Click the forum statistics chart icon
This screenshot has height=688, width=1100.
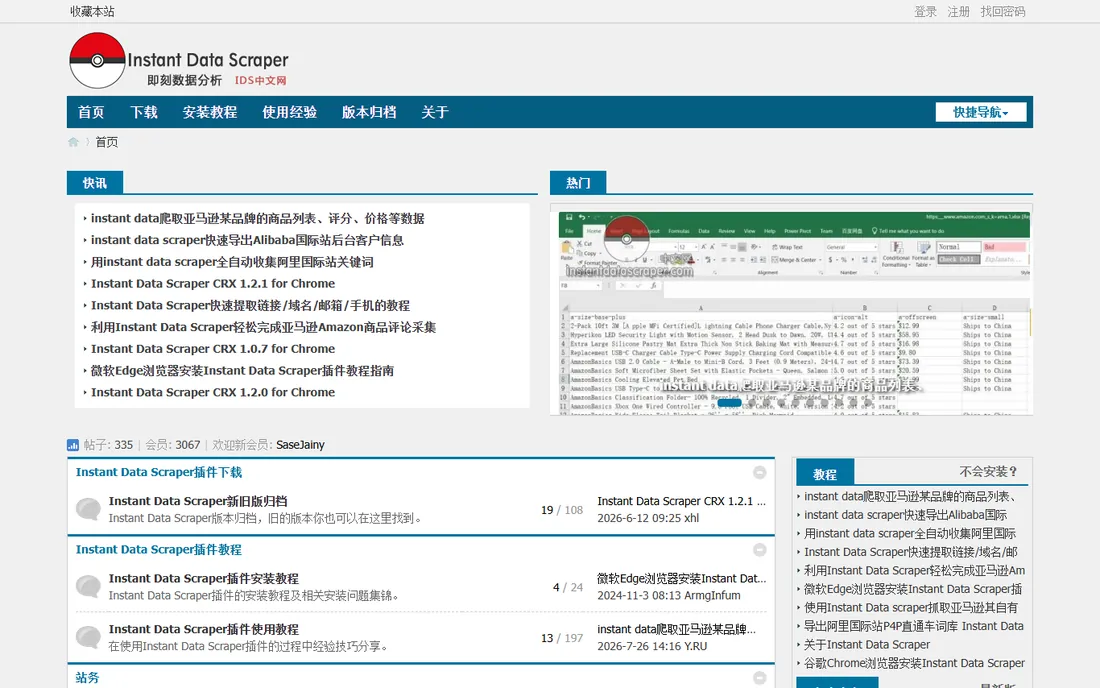tap(73, 445)
